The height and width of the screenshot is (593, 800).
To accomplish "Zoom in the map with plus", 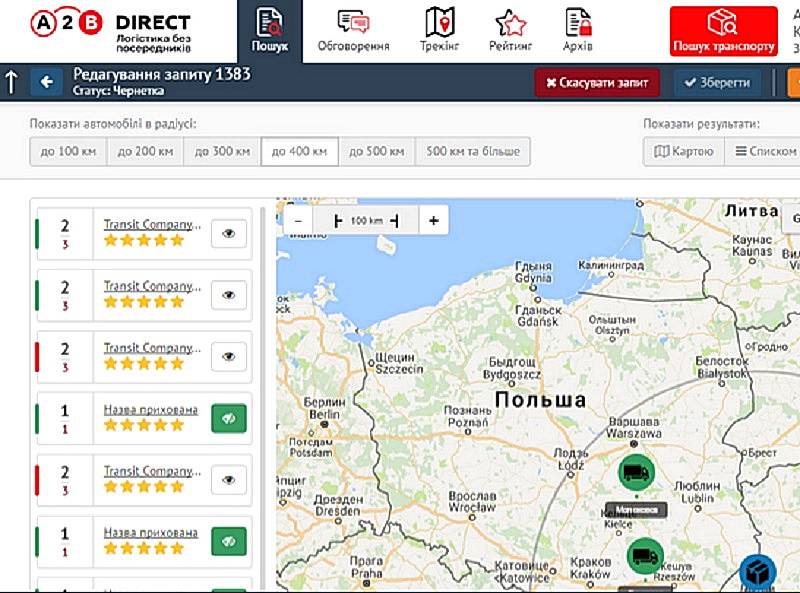I will tap(433, 221).
